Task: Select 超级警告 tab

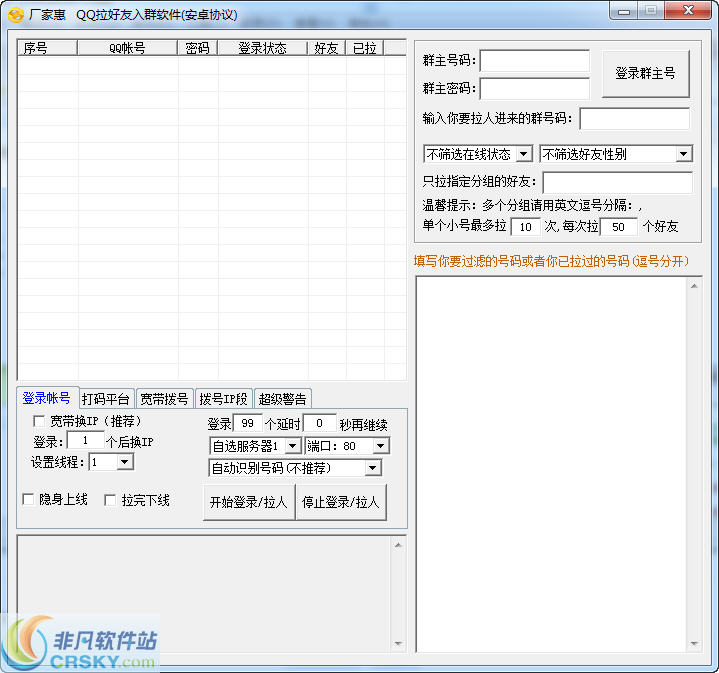Action: (282, 399)
